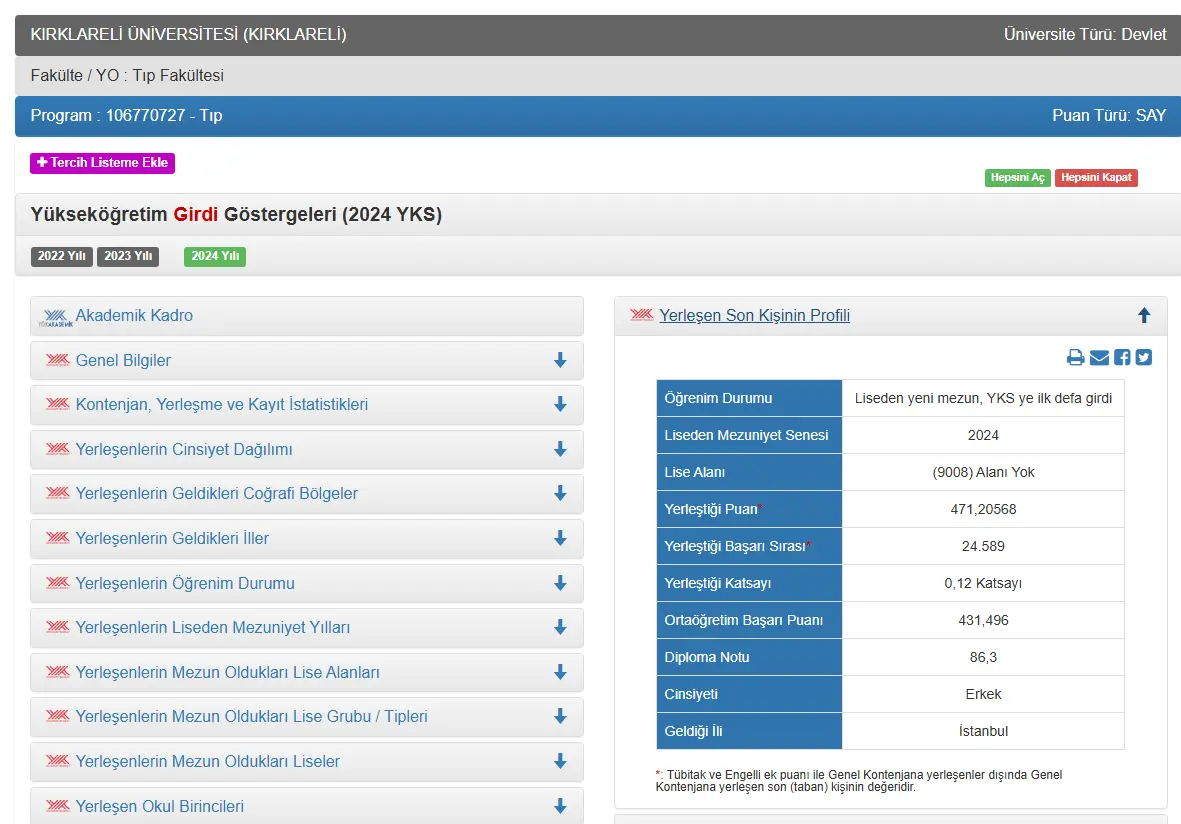Viewport: 1181px width, 824px height.
Task: Switch to 2022 Yılı tab
Action: click(62, 256)
